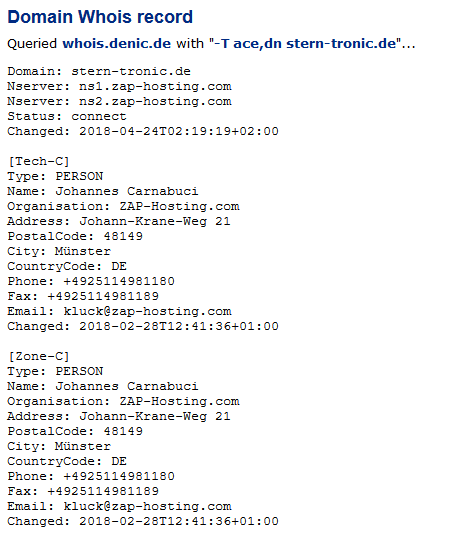Image resolution: width=449 pixels, height=538 pixels.
Task: Click the Status: connect line
Action: (67, 116)
